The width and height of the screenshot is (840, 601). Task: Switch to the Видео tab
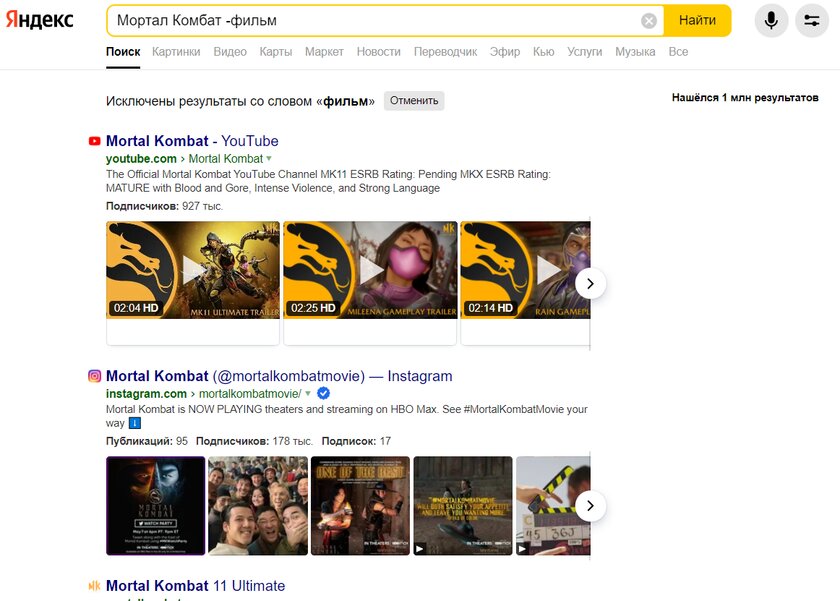click(x=230, y=52)
